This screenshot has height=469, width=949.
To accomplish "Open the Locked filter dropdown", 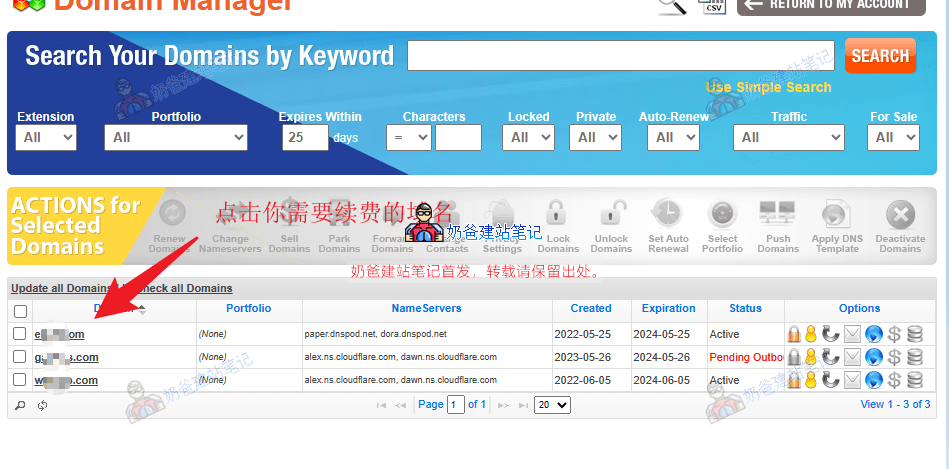I will click(528, 137).
